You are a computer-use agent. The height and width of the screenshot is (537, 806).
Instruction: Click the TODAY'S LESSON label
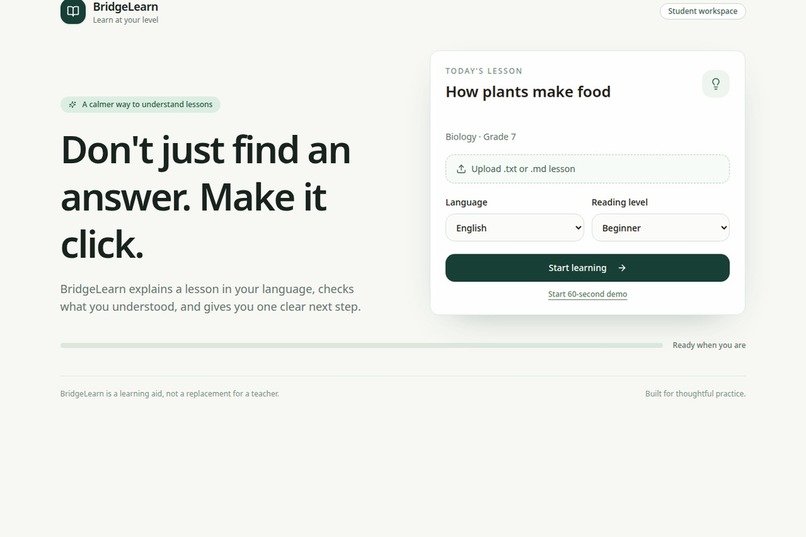(x=484, y=71)
